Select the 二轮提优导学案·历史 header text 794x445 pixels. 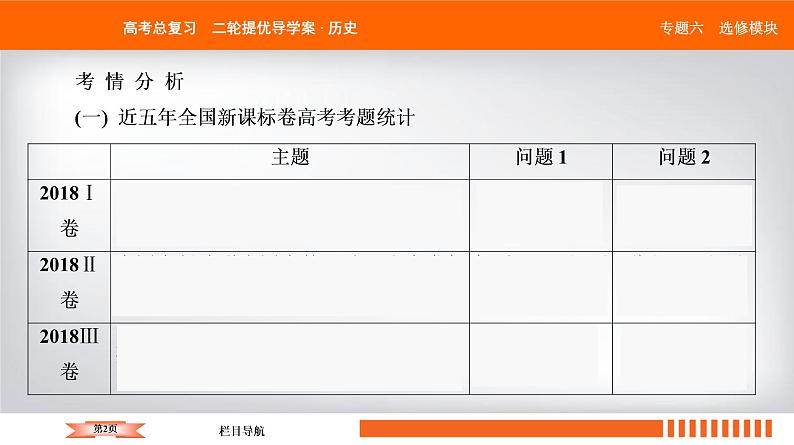tap(285, 27)
